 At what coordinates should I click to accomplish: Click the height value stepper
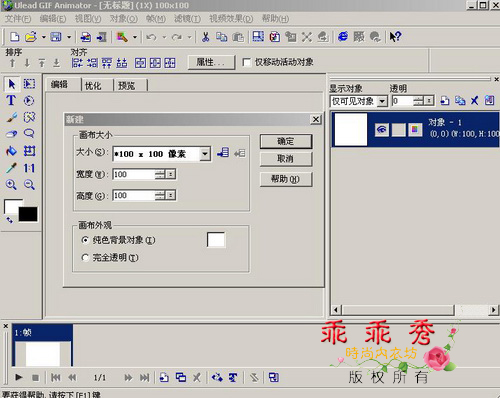click(160, 195)
